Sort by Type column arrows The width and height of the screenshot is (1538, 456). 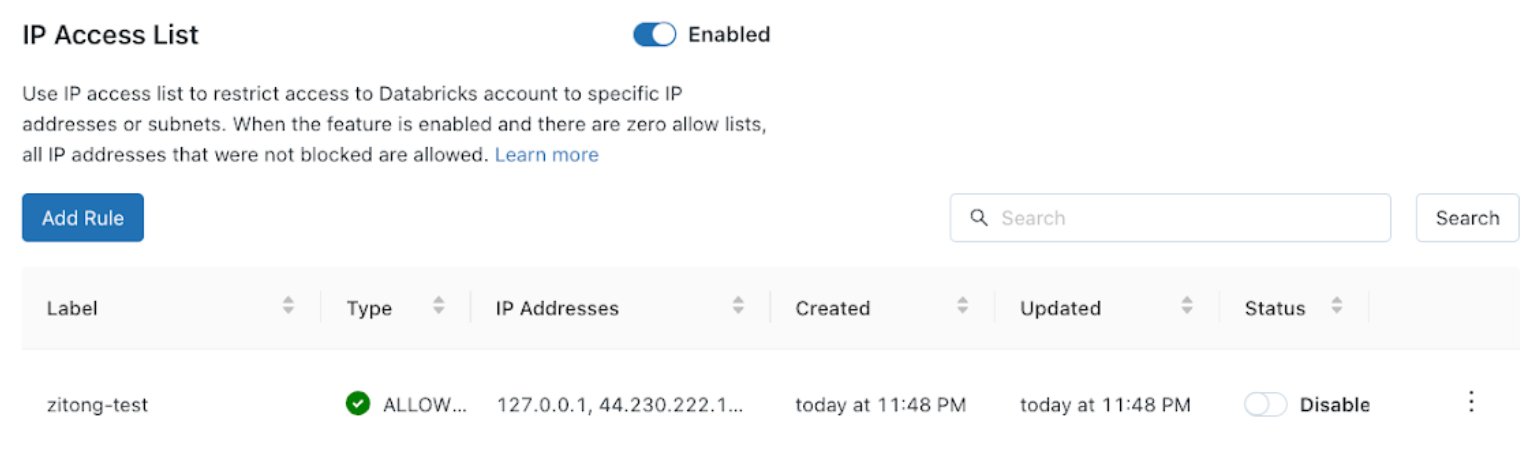[438, 307]
